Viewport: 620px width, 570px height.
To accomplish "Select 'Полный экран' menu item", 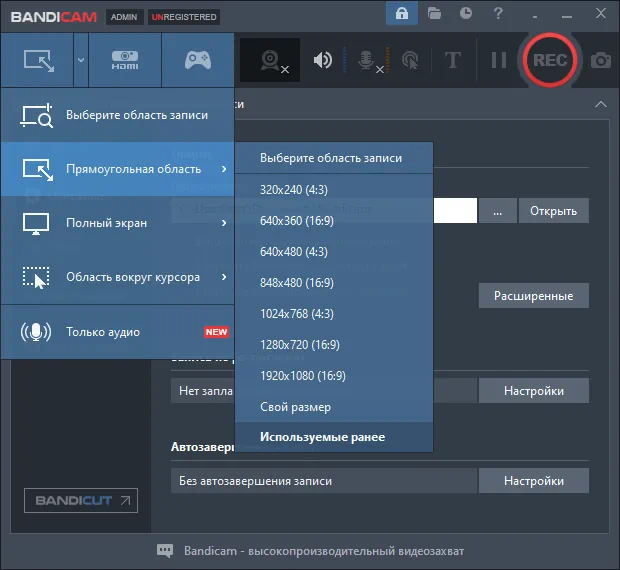I will (x=118, y=223).
